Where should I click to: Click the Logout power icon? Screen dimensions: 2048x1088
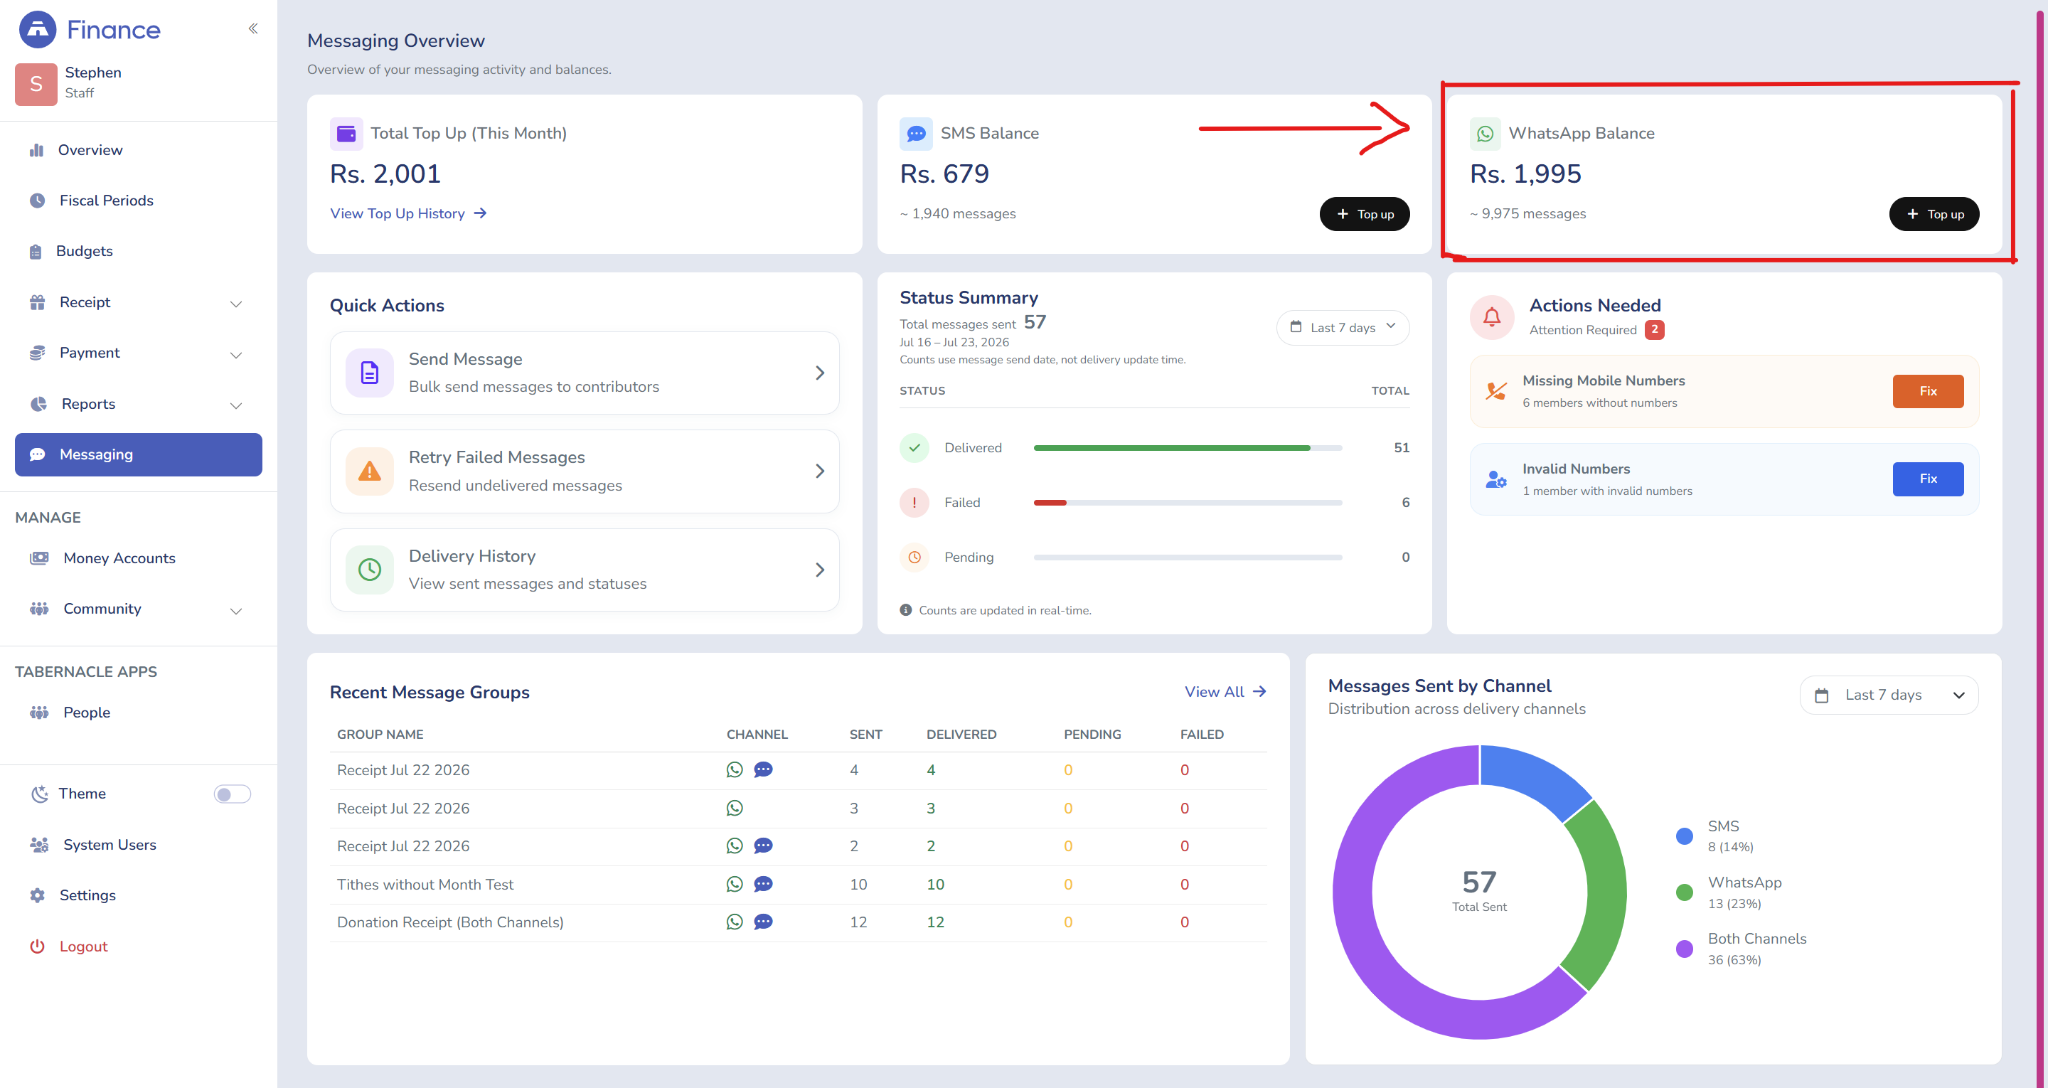[37, 946]
